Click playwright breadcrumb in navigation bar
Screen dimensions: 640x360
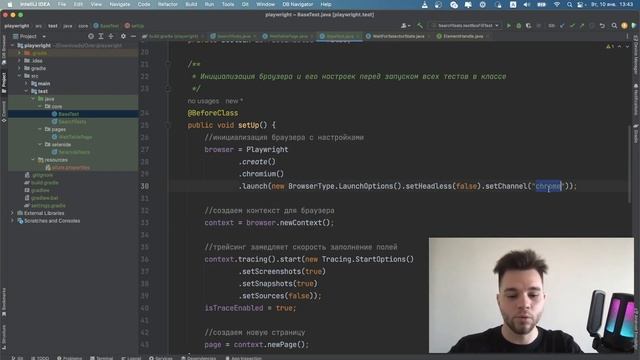pyautogui.click(x=17, y=26)
